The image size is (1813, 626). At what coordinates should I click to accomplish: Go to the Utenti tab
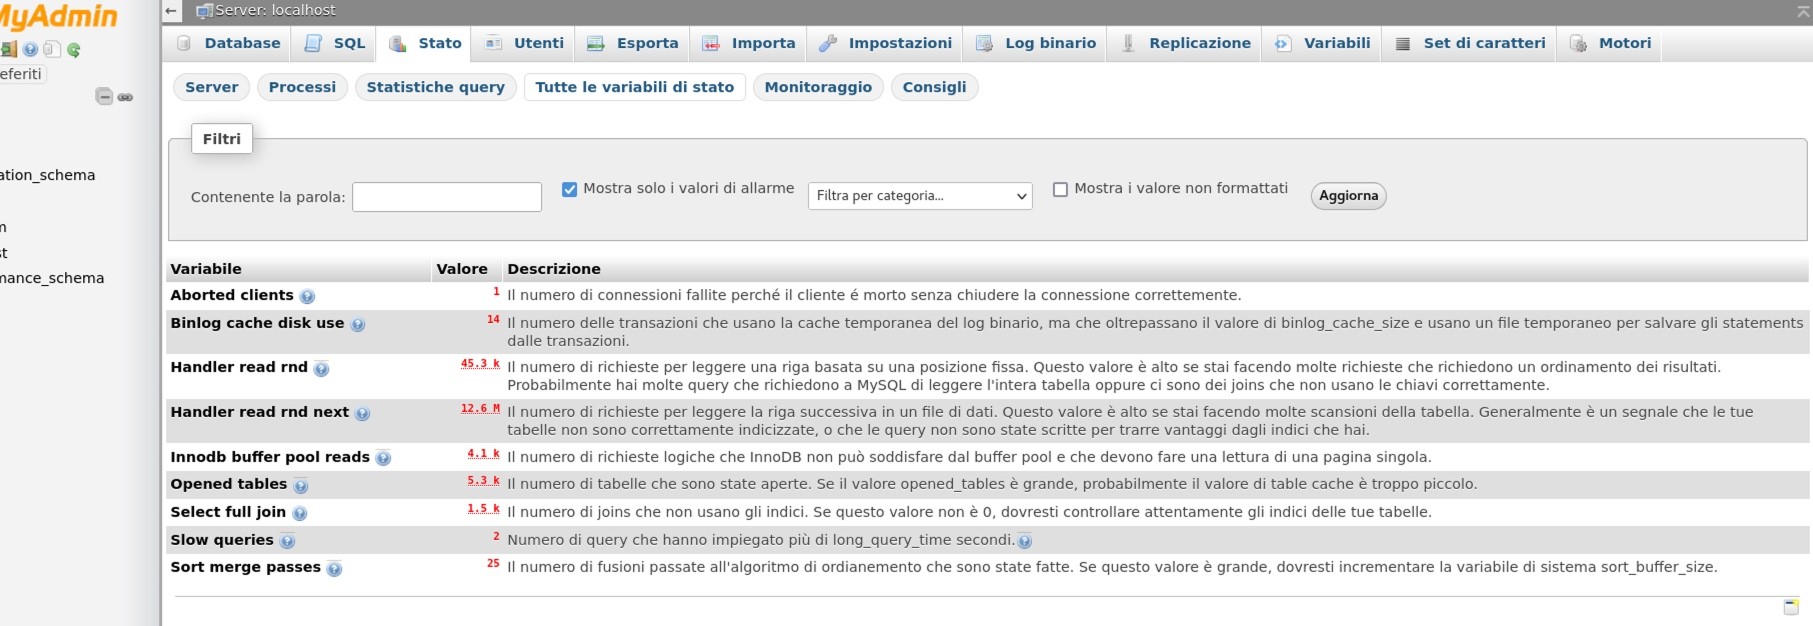pos(524,44)
